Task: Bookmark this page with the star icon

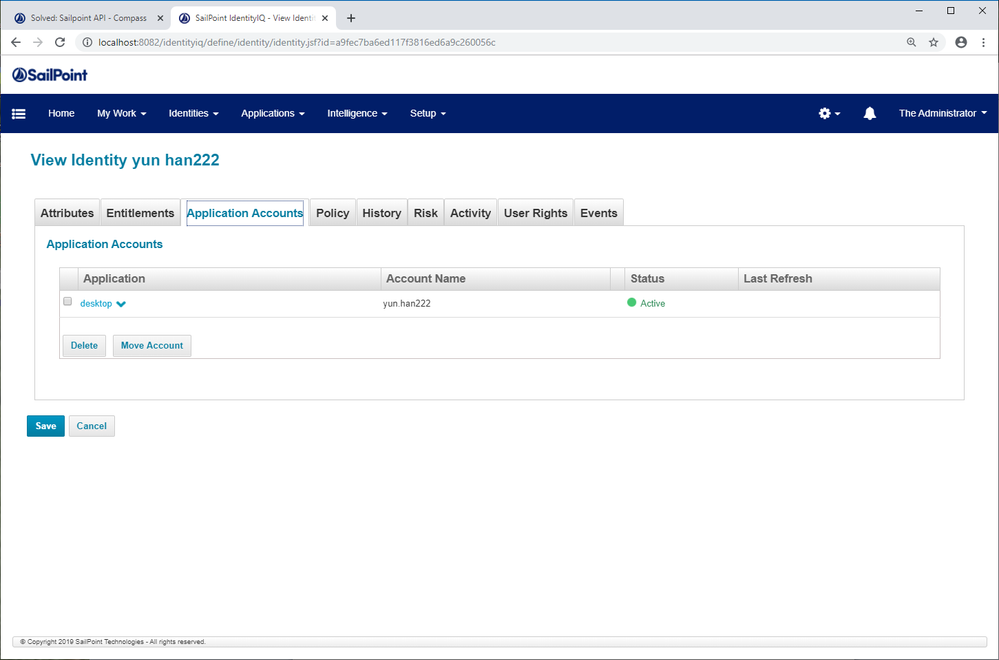Action: (x=933, y=43)
